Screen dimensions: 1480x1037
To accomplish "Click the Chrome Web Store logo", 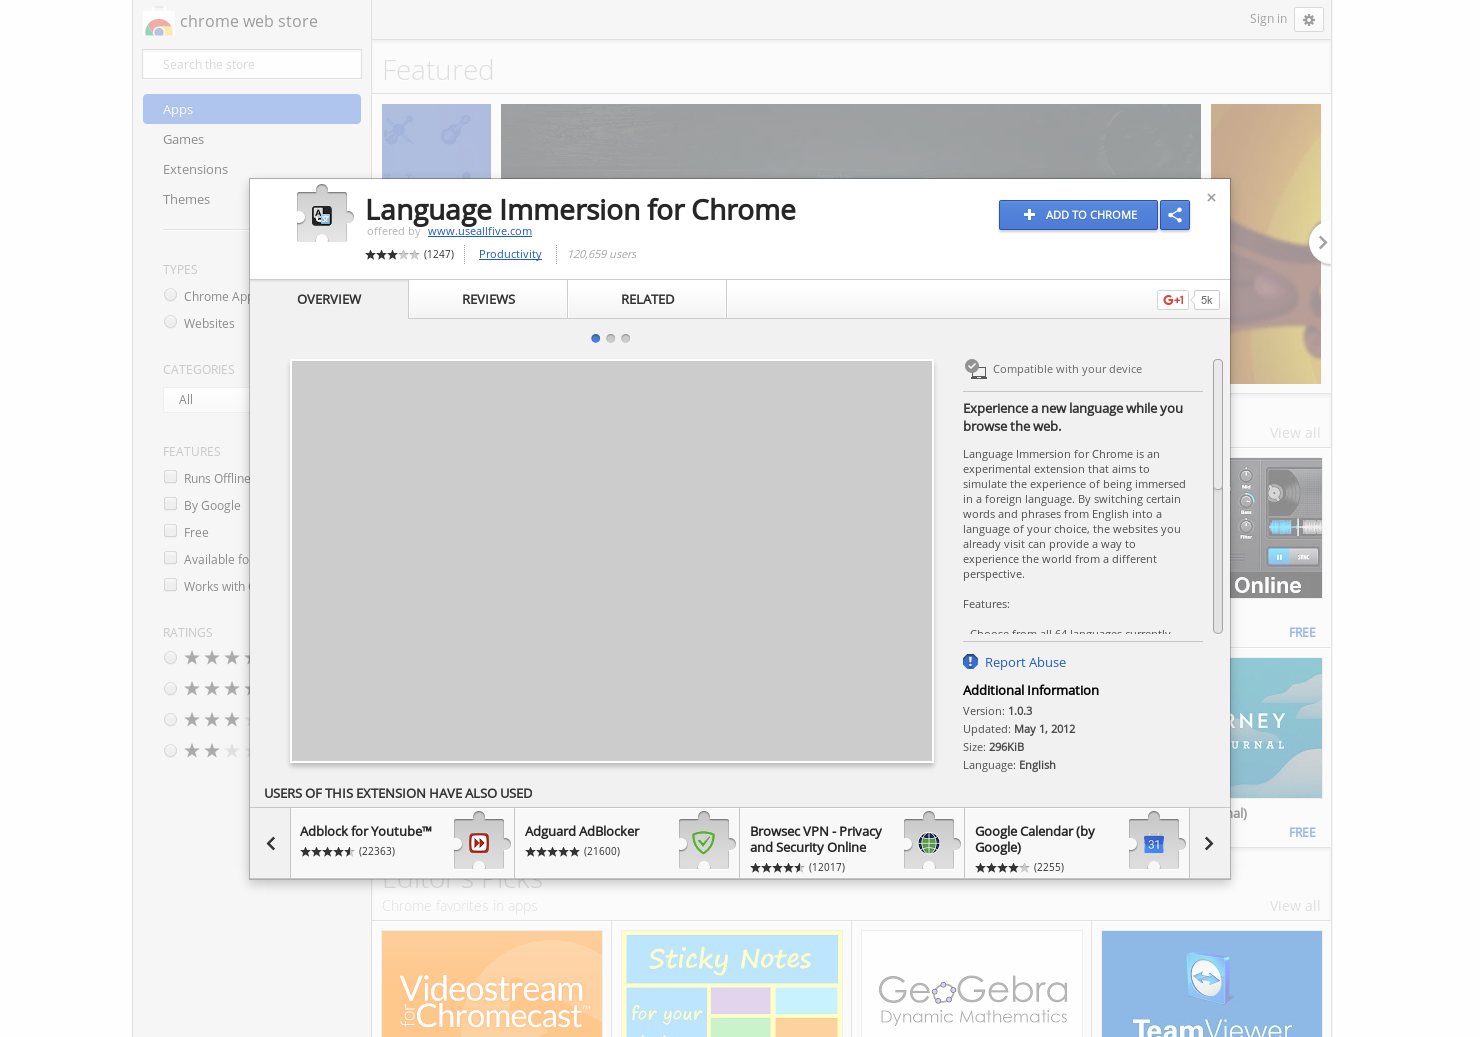I will click(158, 22).
